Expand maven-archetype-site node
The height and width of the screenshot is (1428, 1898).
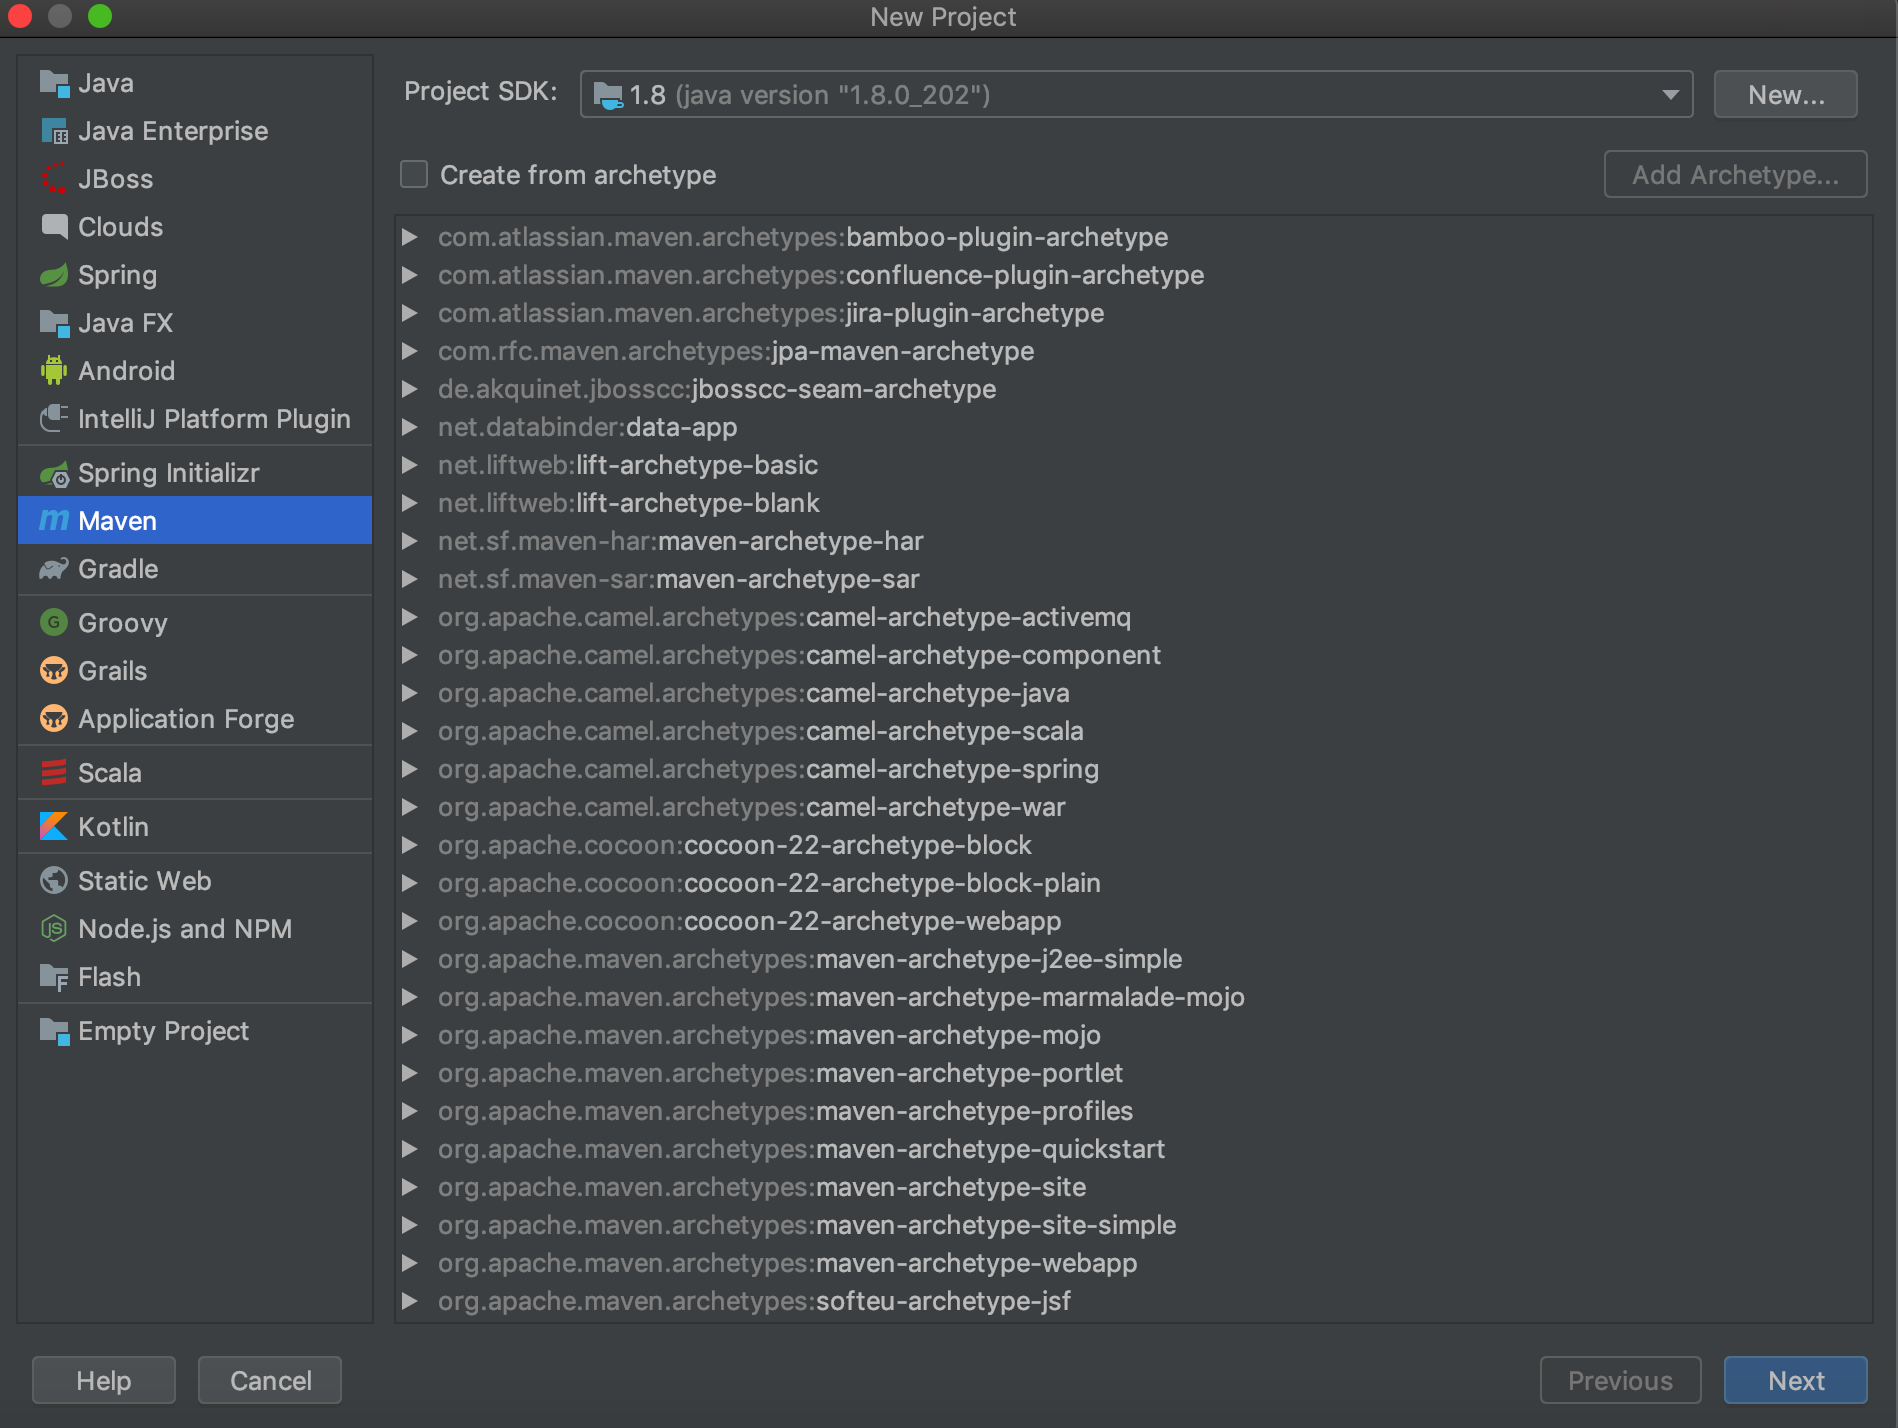click(409, 1187)
